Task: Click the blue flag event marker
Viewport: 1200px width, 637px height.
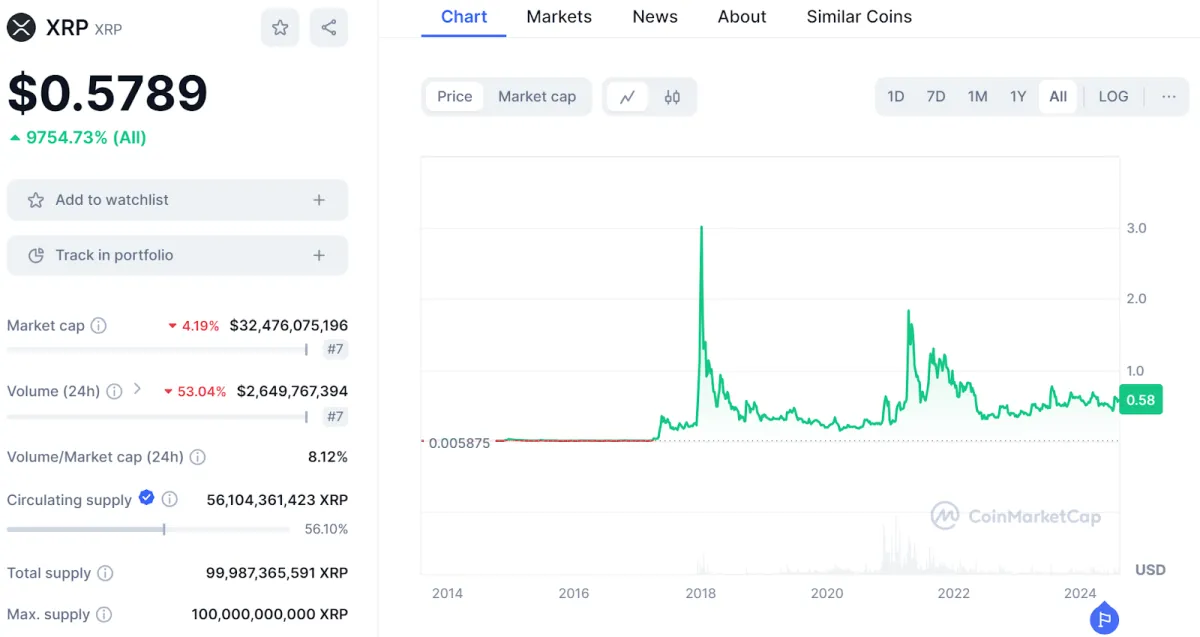Action: [x=1104, y=619]
